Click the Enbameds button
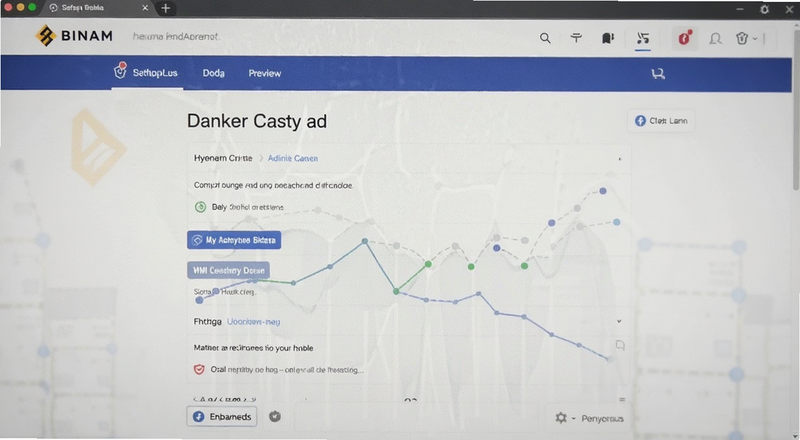The height and width of the screenshot is (440, 800). (x=222, y=417)
